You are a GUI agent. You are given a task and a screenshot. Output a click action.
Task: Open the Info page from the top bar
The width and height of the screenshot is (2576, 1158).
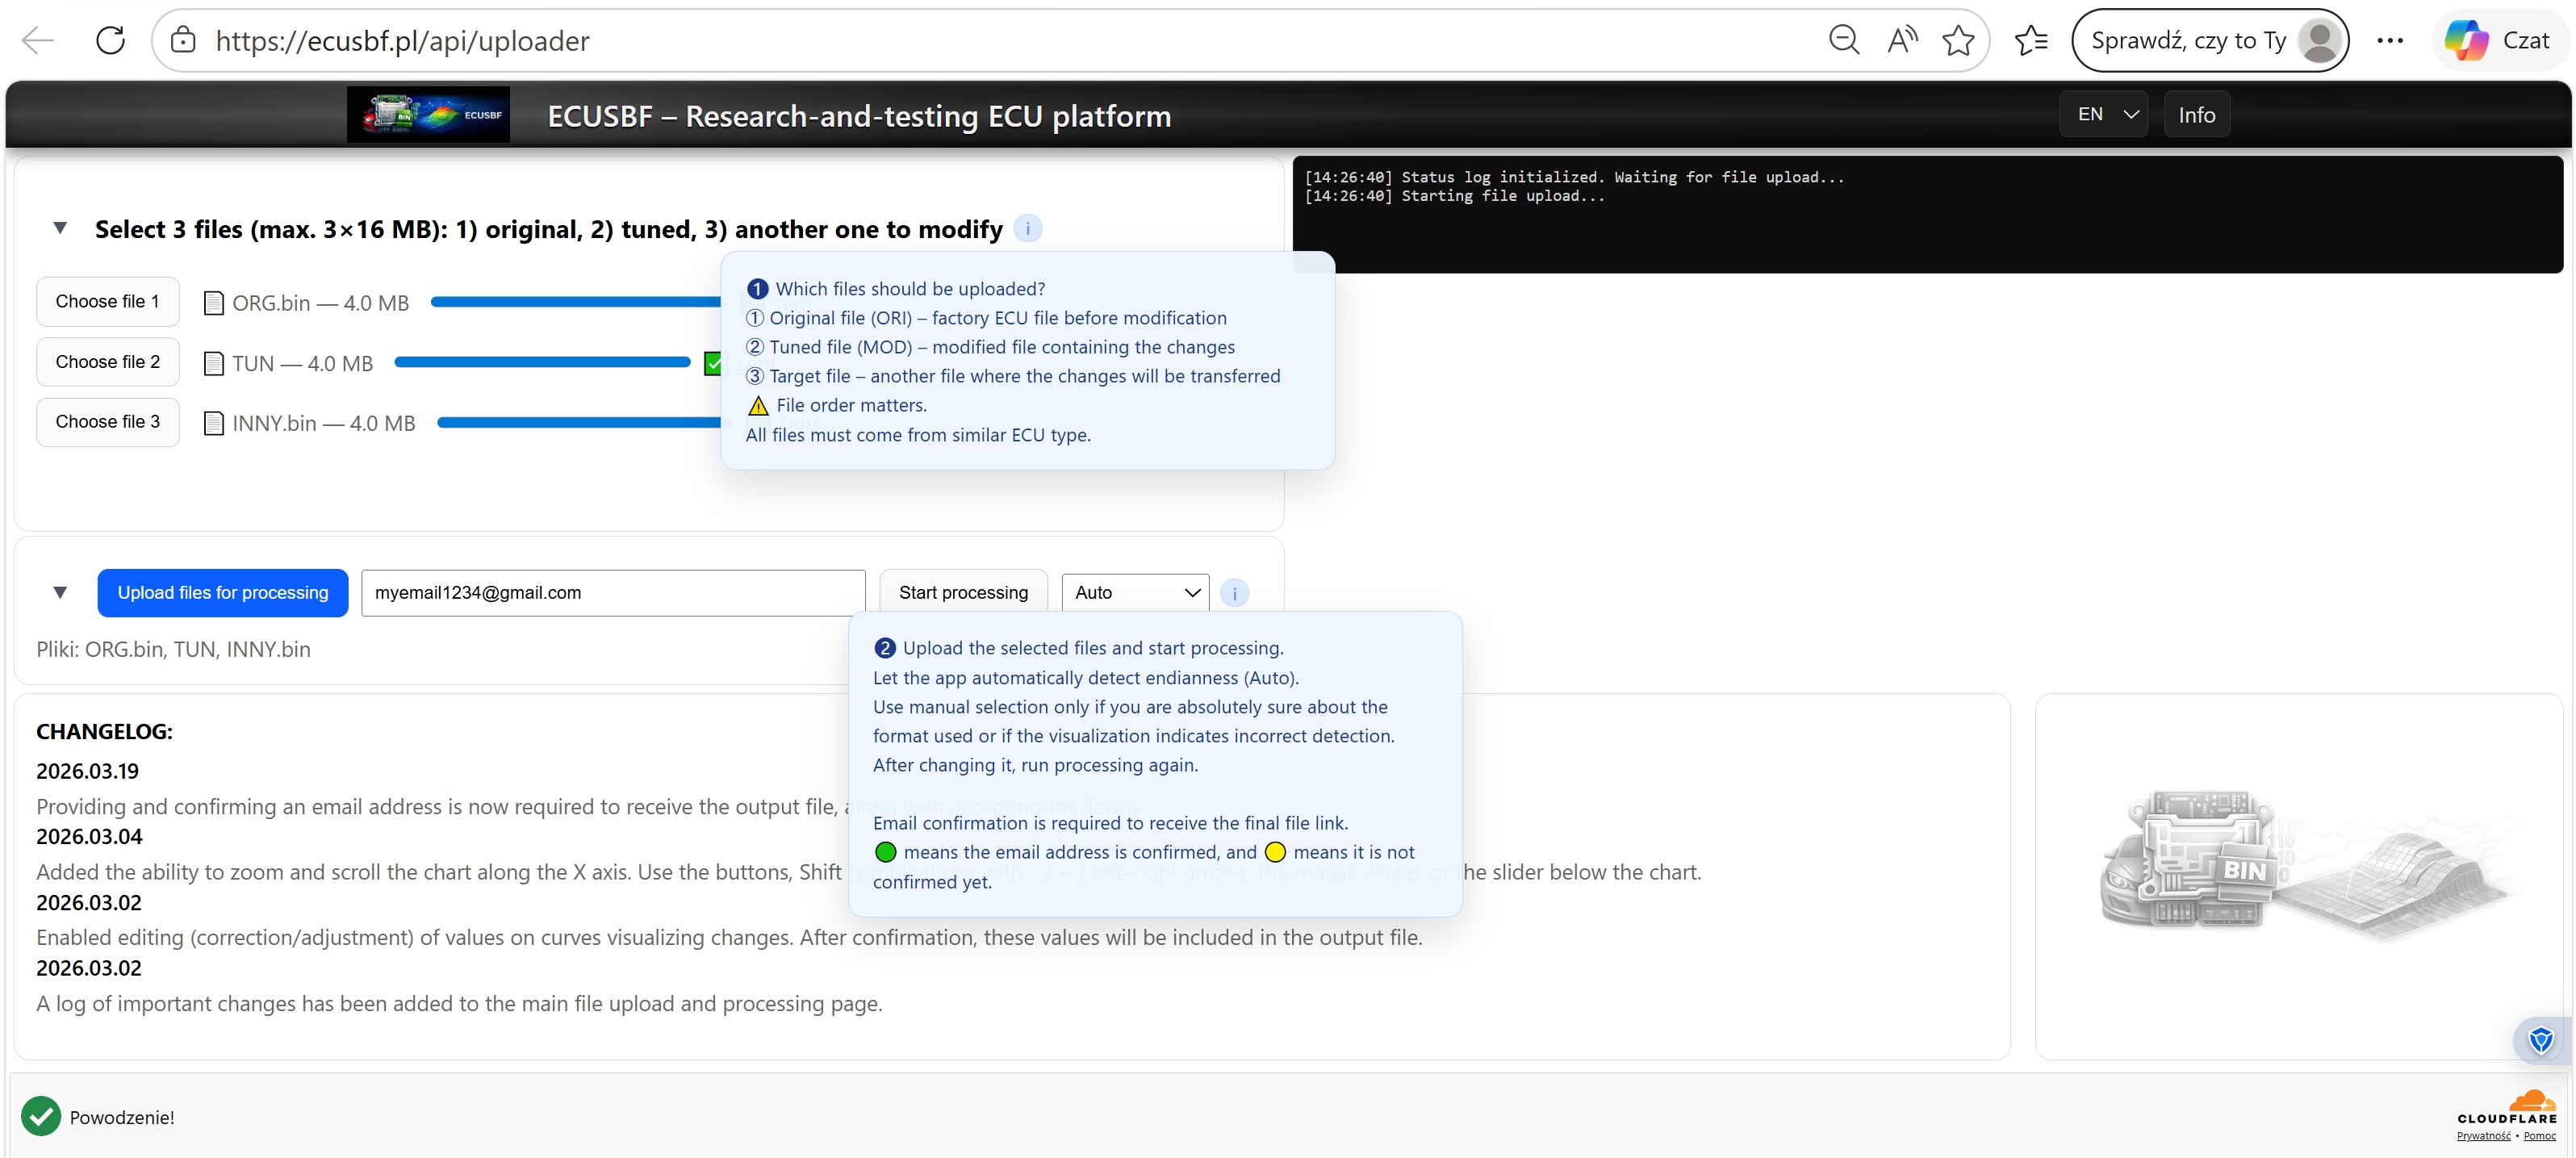tap(2196, 113)
